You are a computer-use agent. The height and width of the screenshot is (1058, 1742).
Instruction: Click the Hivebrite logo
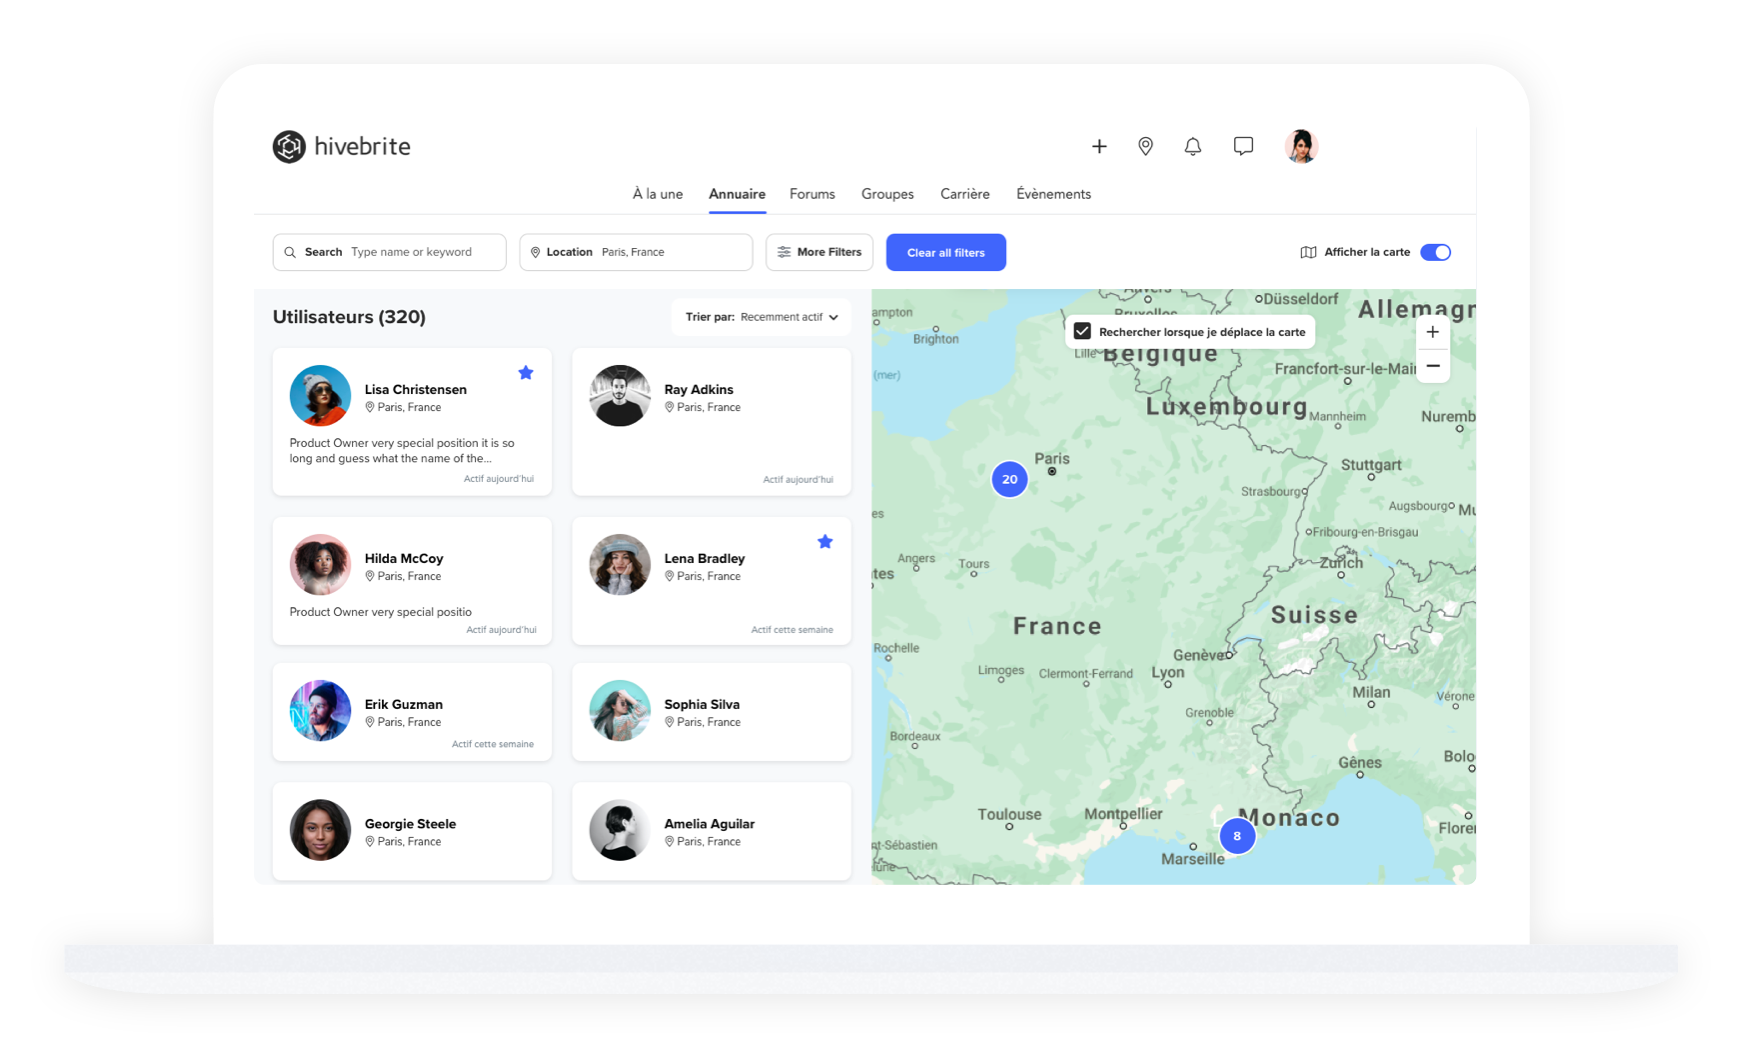[341, 146]
